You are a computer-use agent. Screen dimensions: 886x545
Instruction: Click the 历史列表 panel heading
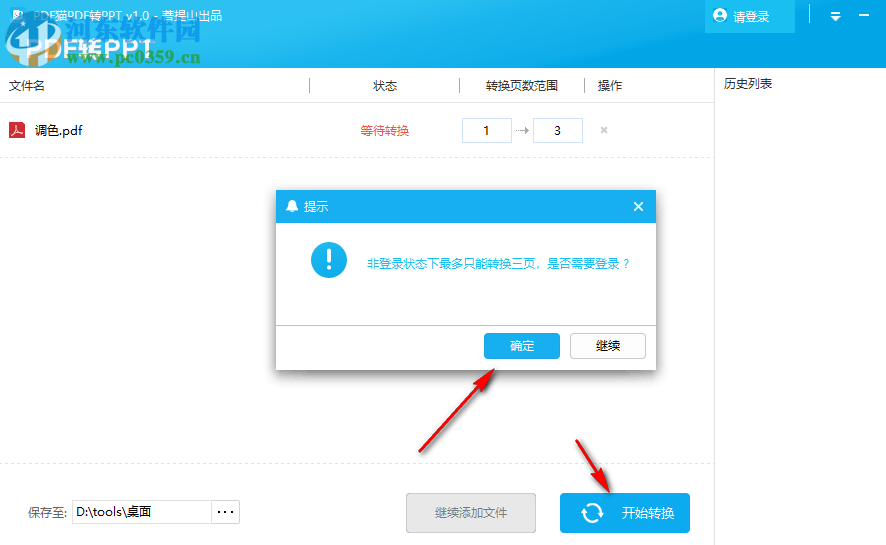pyautogui.click(x=748, y=84)
